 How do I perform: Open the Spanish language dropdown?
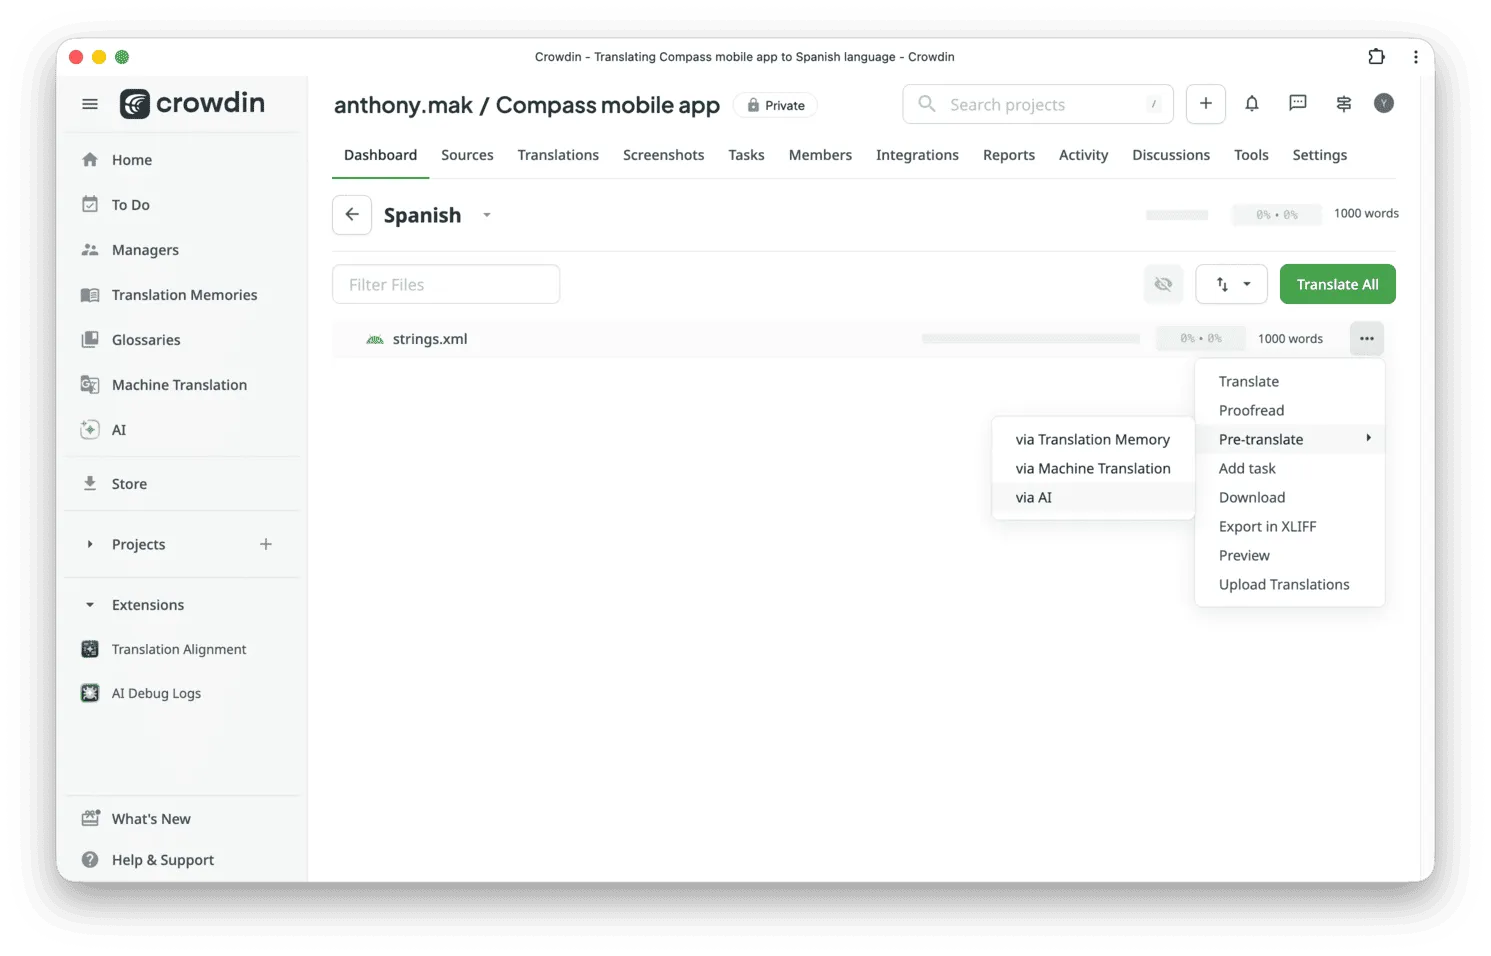click(x=486, y=215)
